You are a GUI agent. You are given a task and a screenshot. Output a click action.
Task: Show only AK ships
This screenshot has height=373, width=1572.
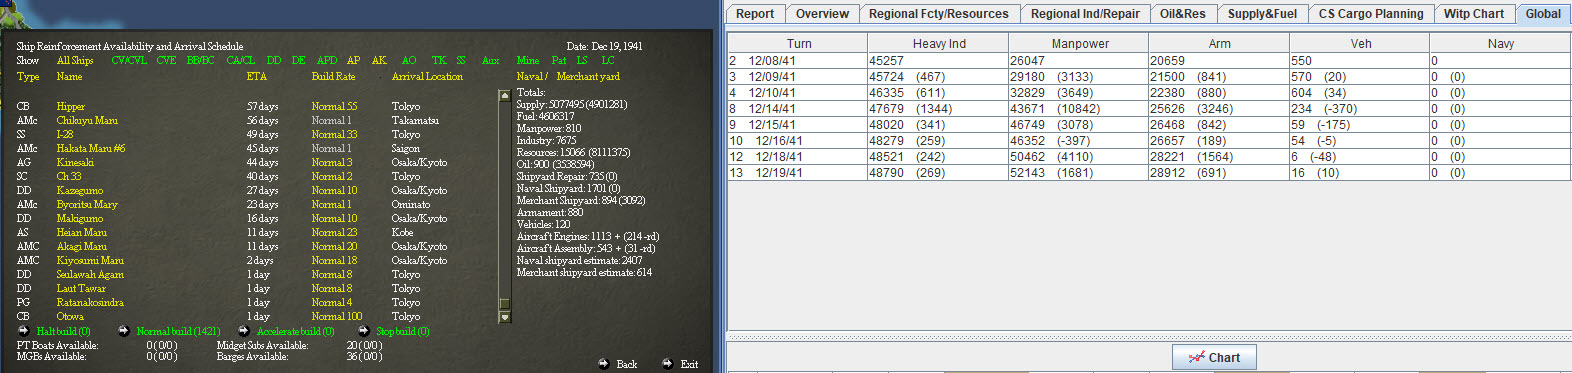click(379, 60)
